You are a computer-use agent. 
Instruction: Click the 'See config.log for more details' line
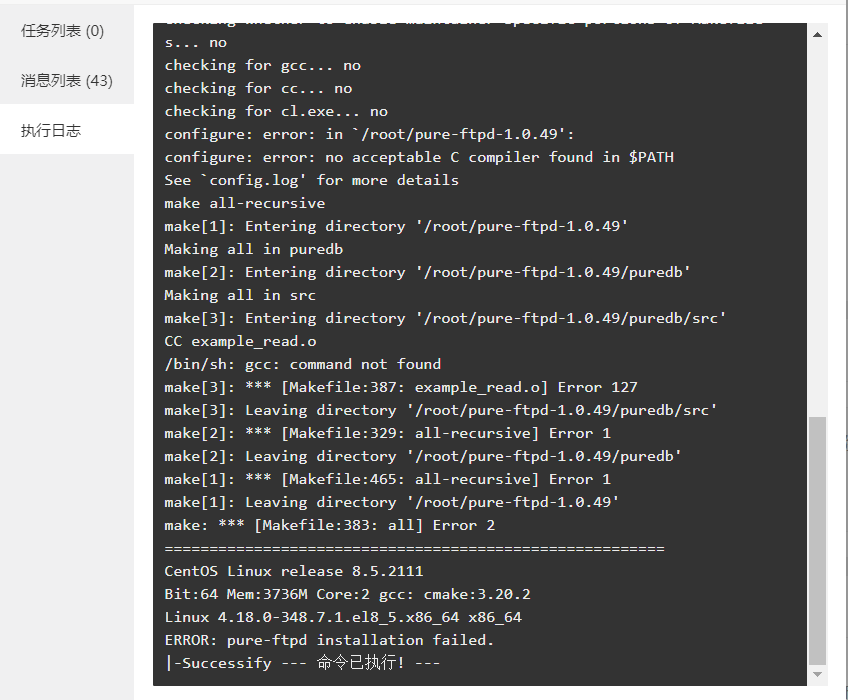pos(312,180)
